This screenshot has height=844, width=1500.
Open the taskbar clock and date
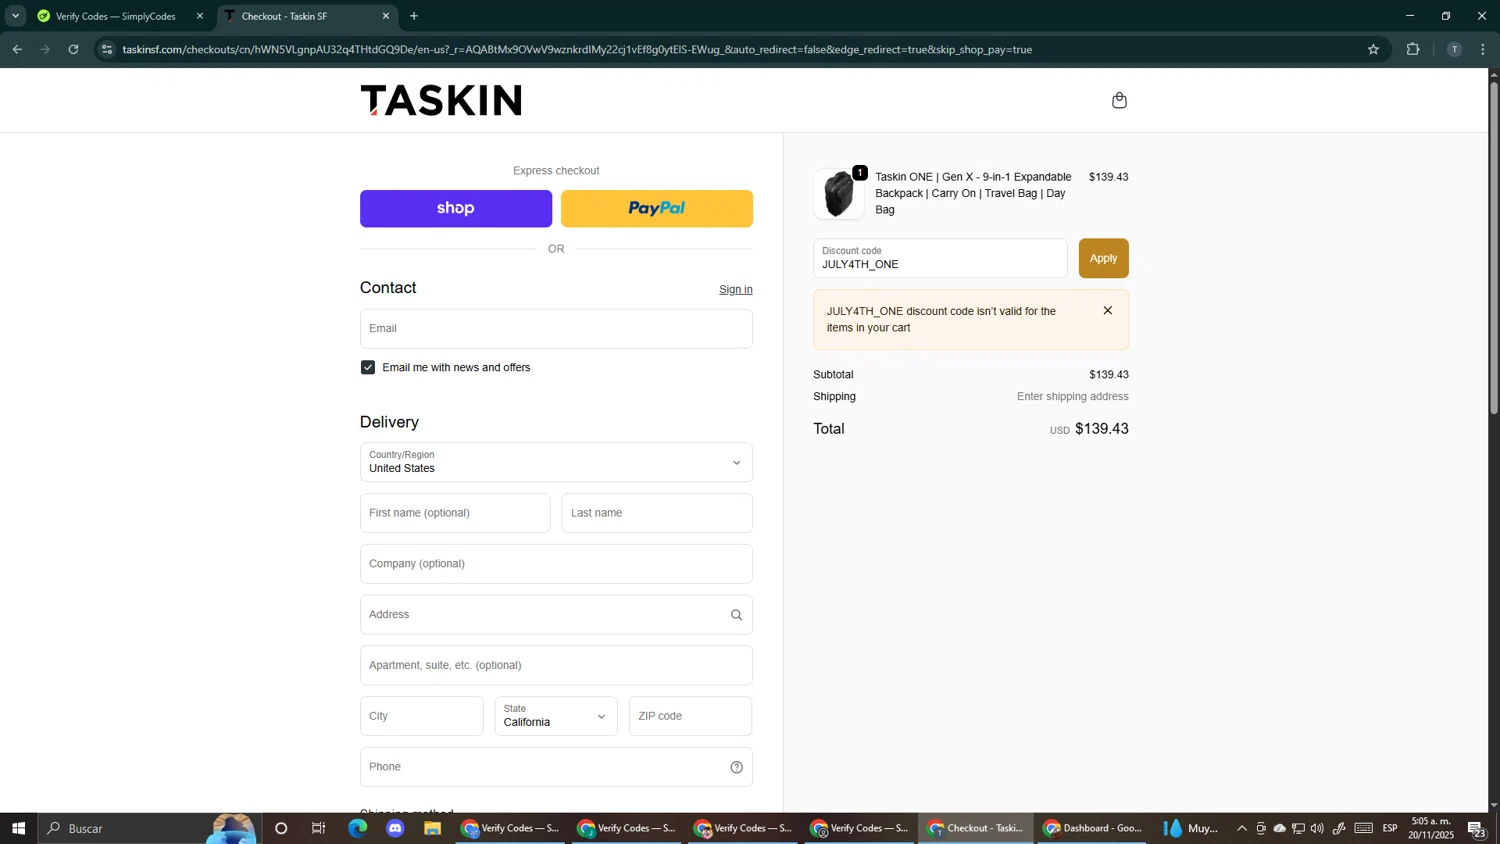[x=1431, y=828]
